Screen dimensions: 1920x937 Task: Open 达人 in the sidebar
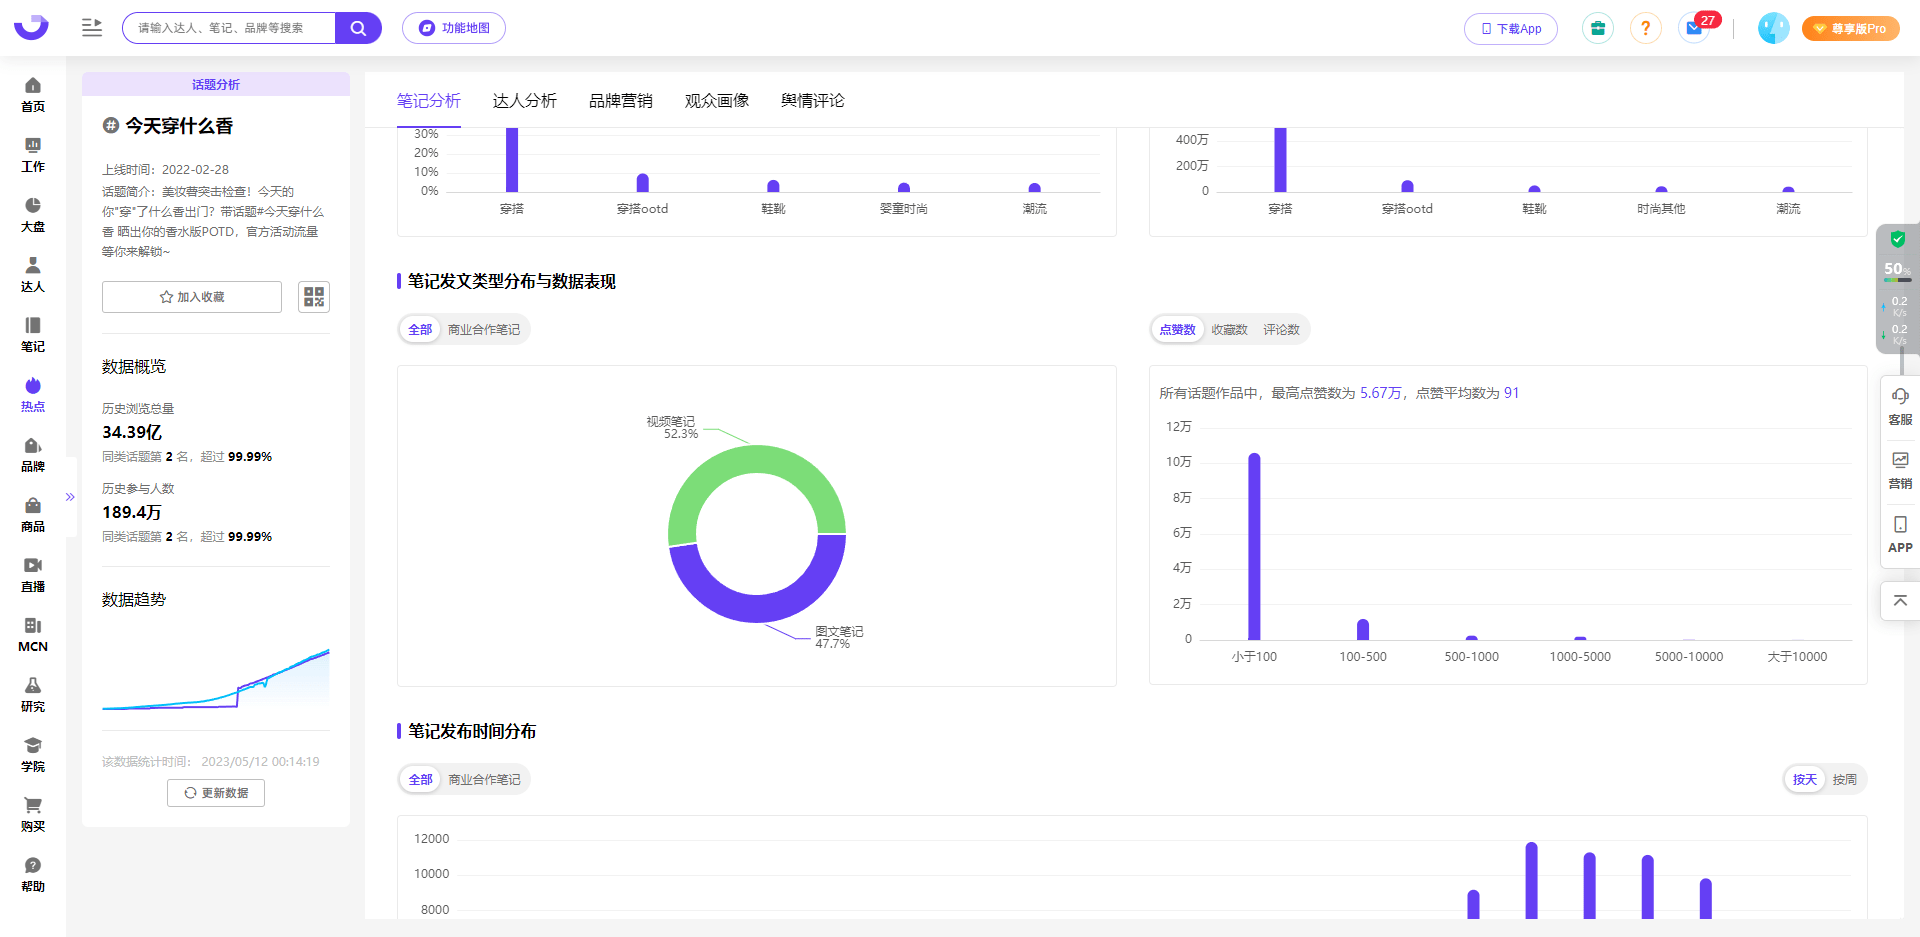[x=33, y=275]
